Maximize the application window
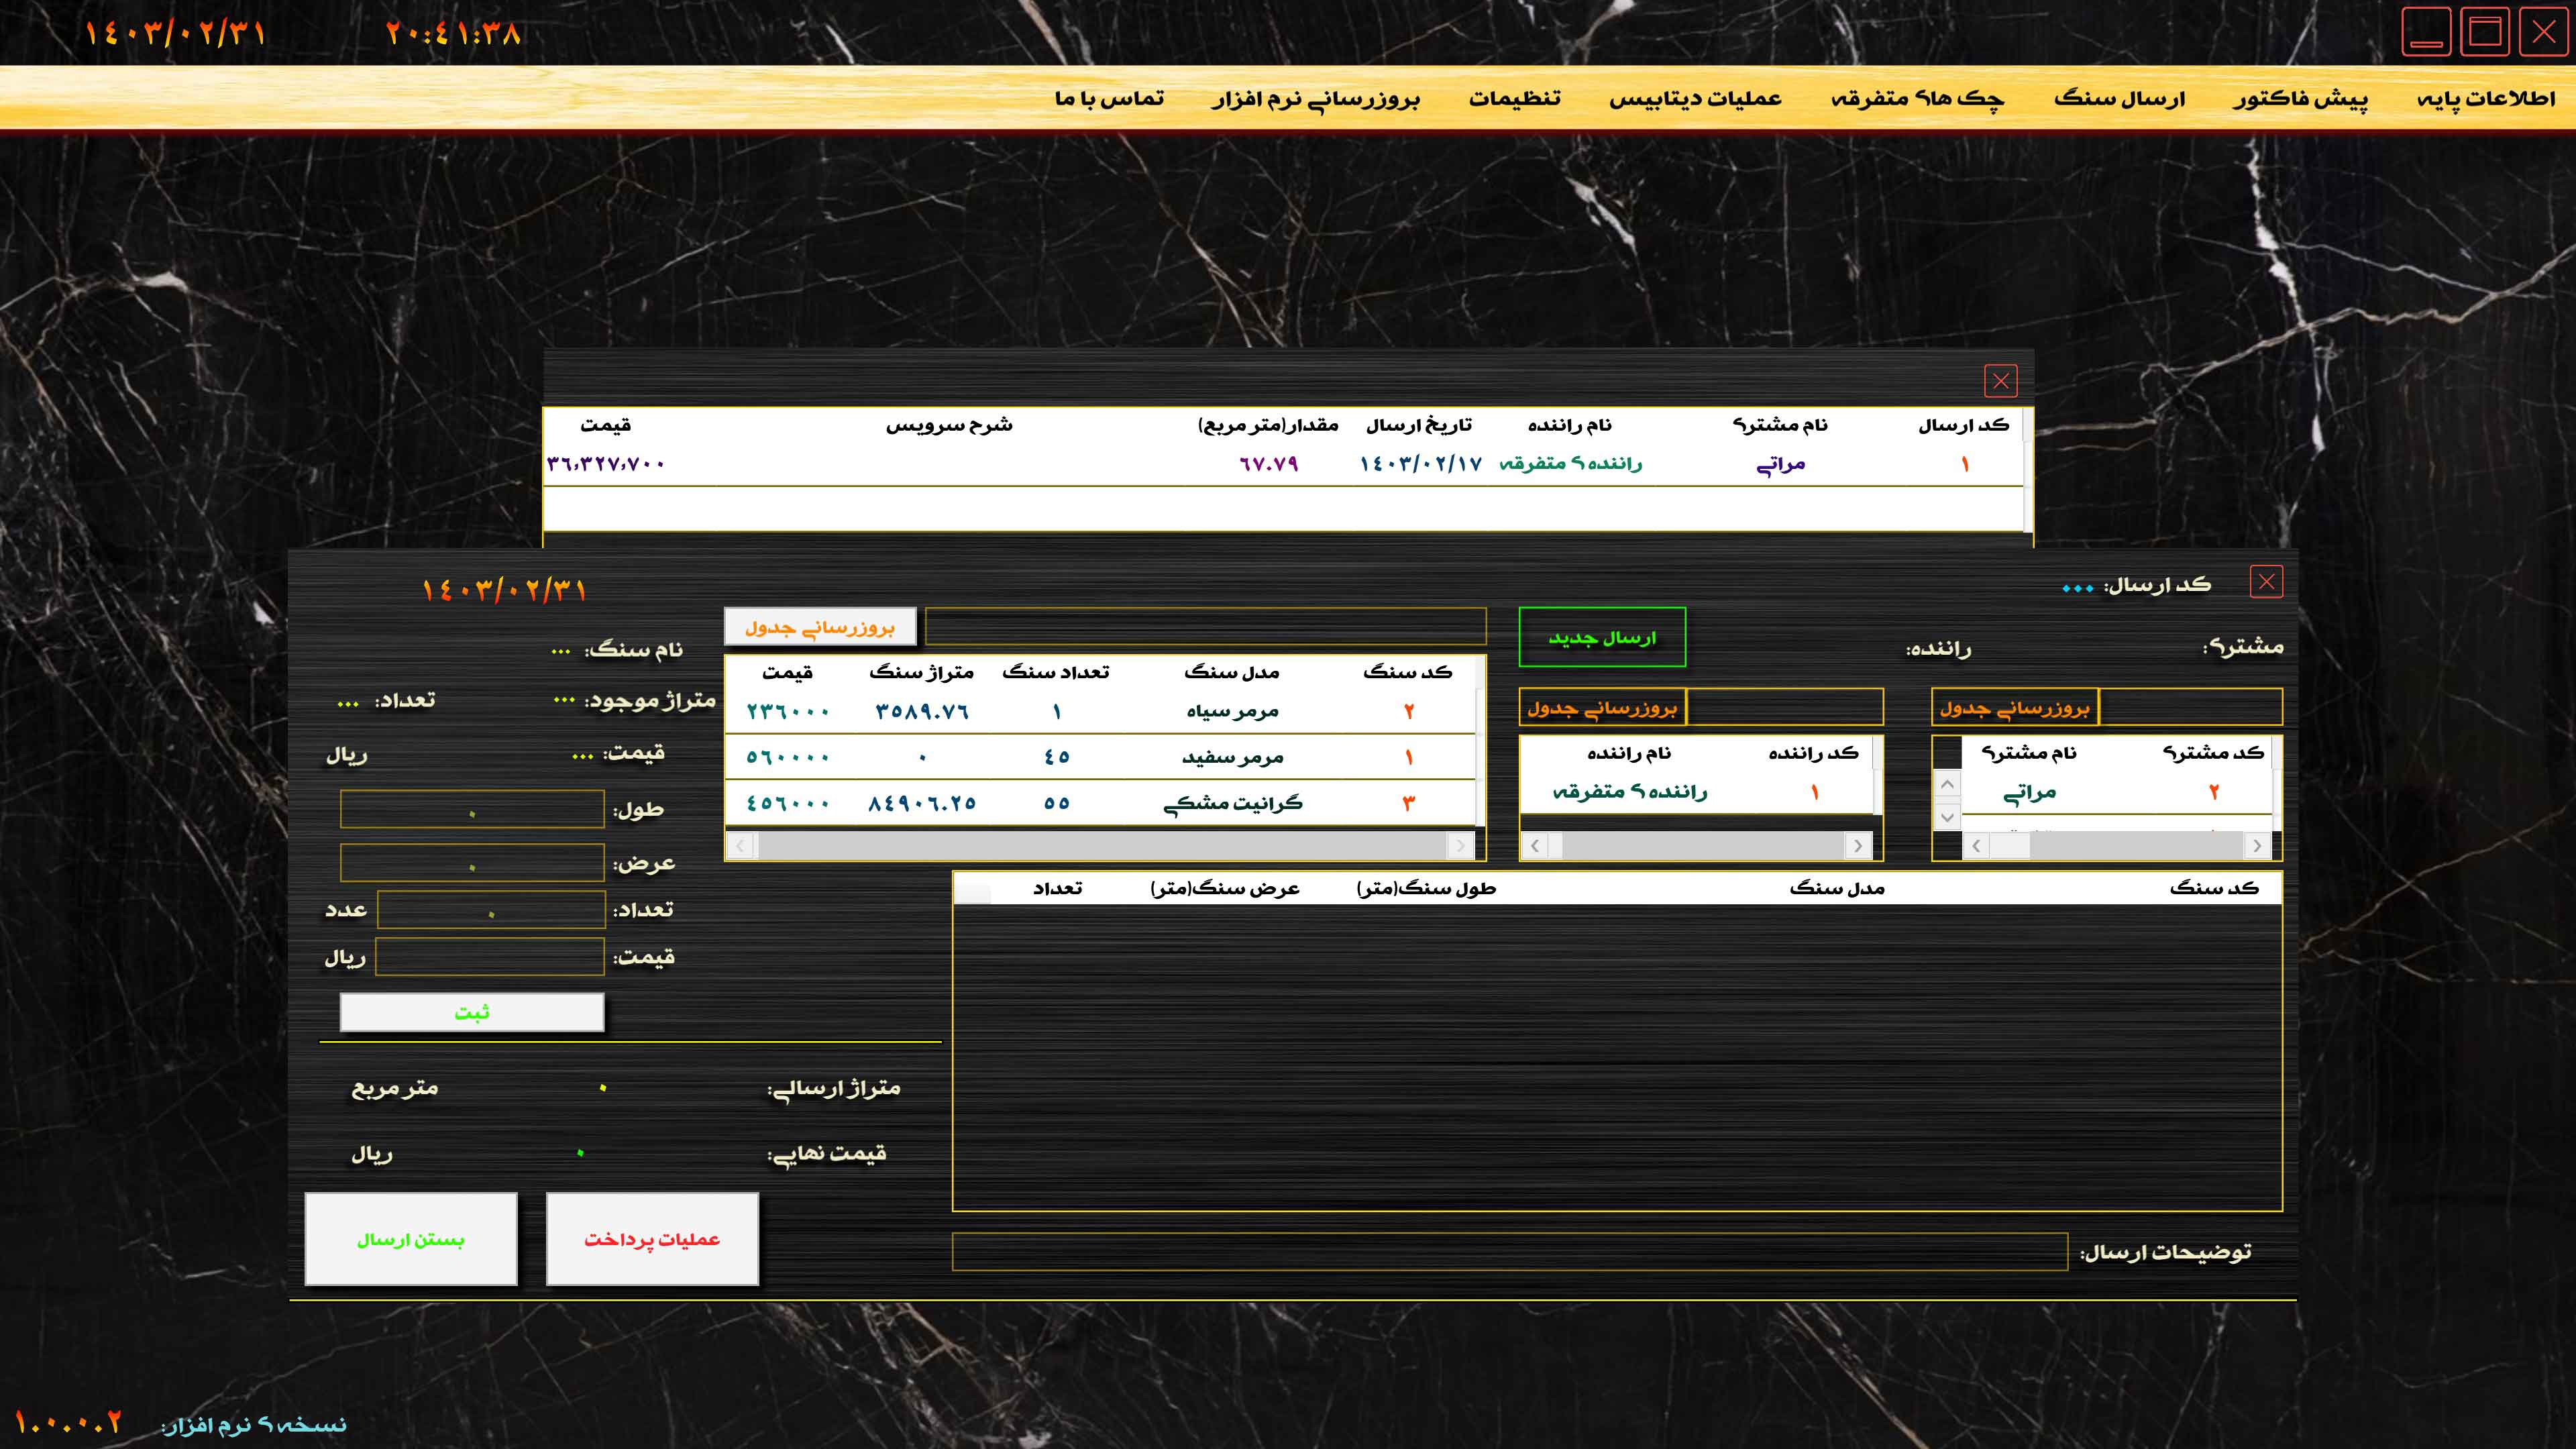Image resolution: width=2576 pixels, height=1449 pixels. click(x=2485, y=33)
